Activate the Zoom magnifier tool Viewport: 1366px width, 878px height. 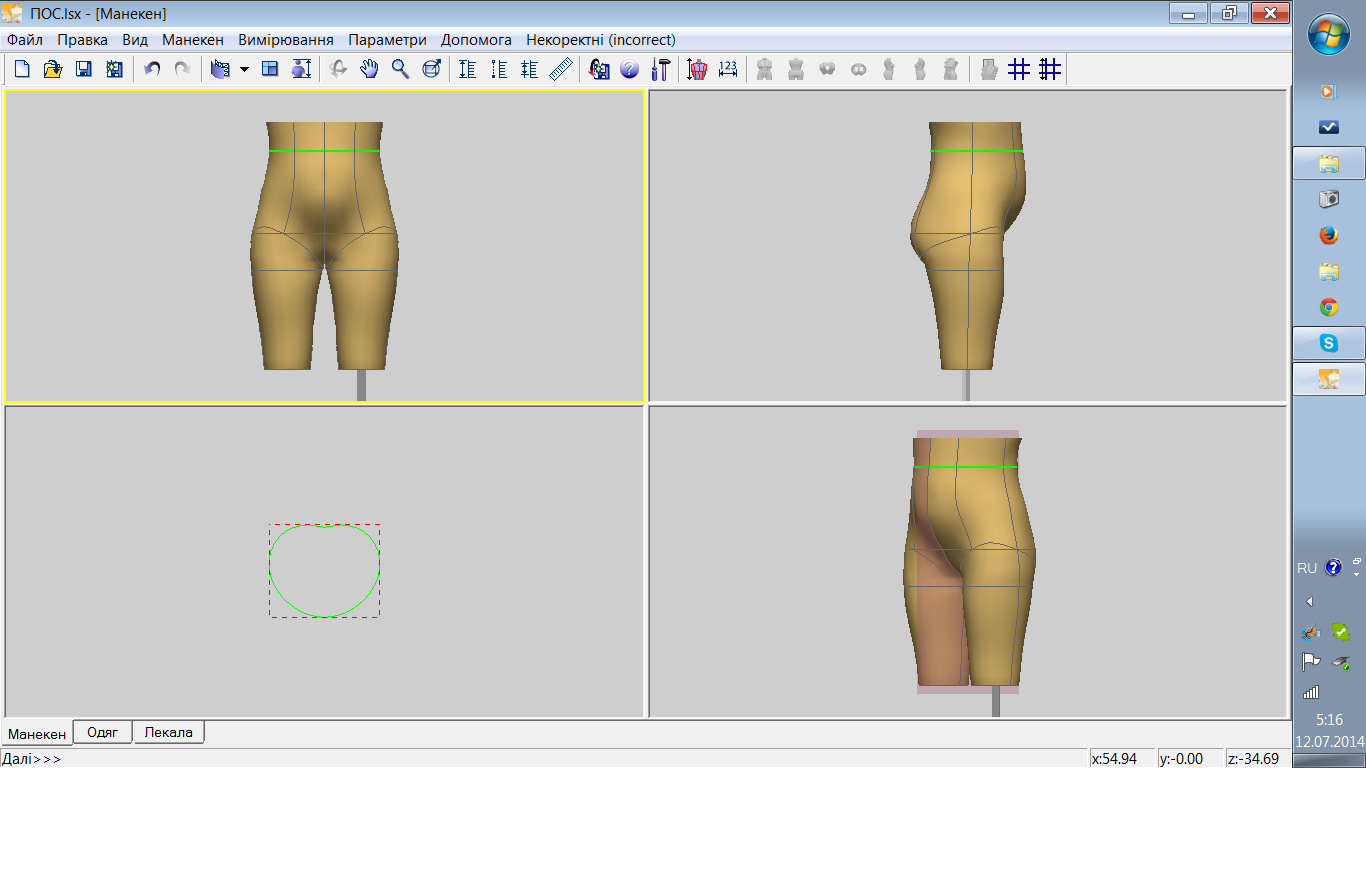[400, 69]
